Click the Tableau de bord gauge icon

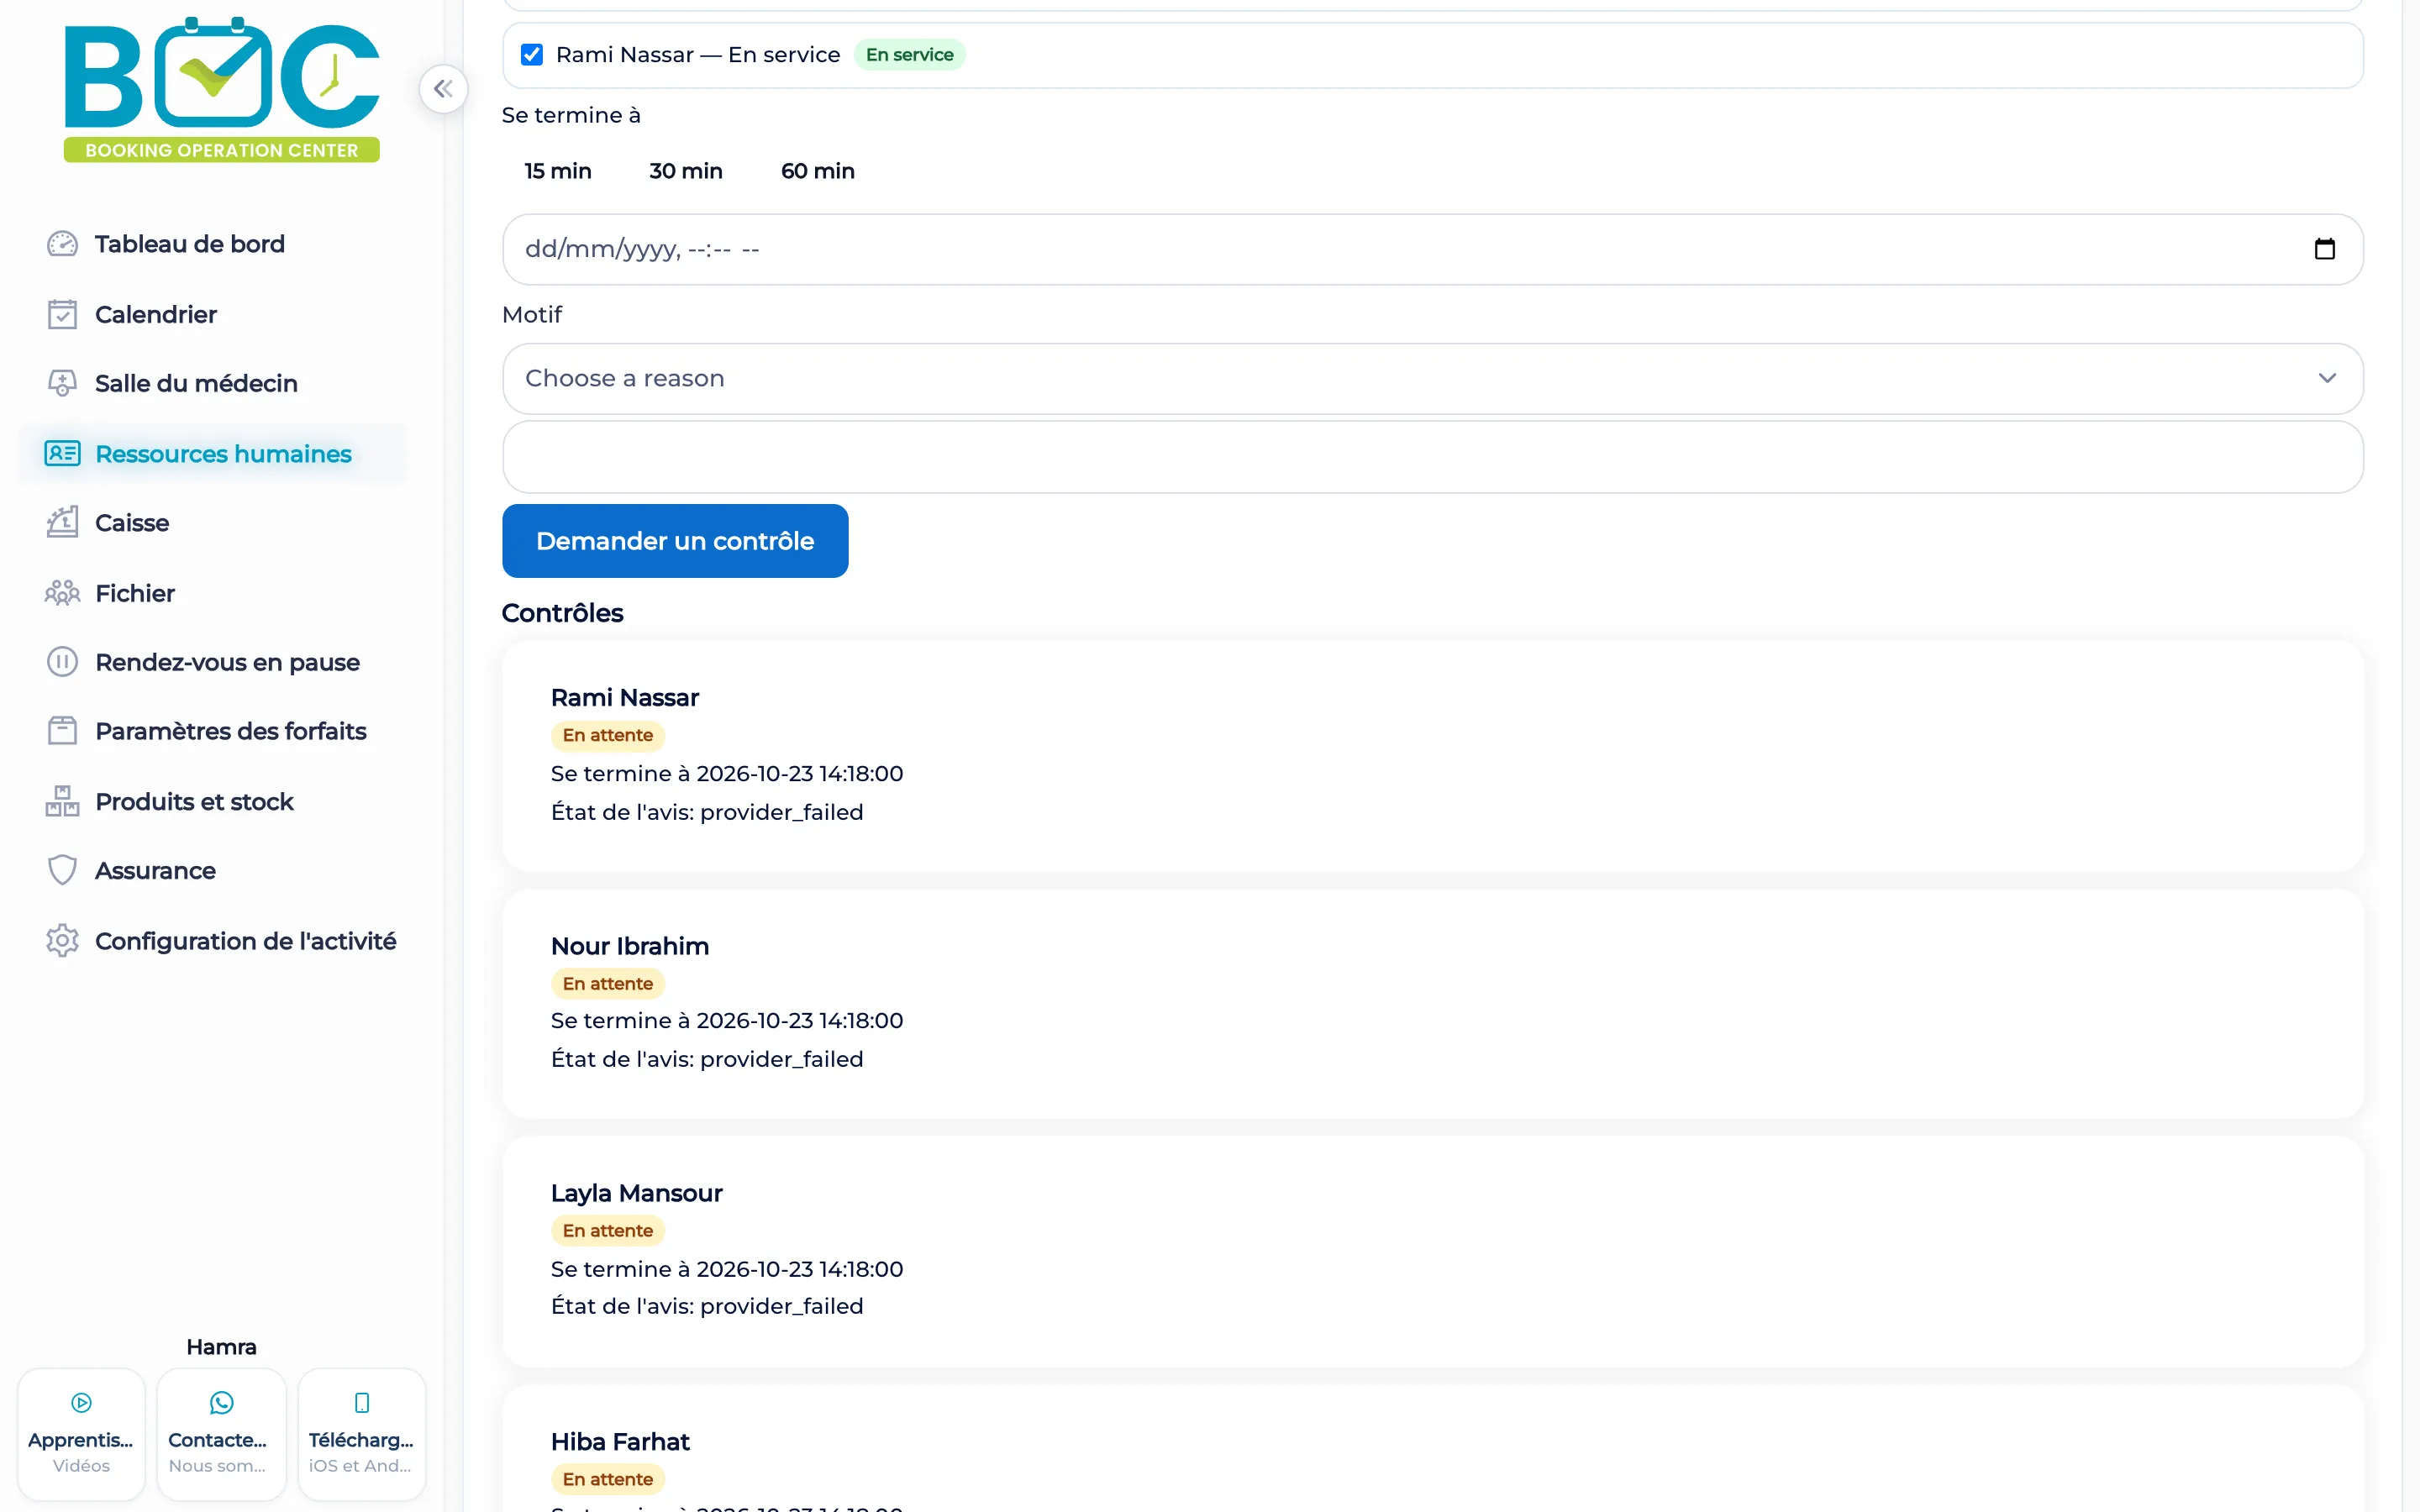click(62, 244)
